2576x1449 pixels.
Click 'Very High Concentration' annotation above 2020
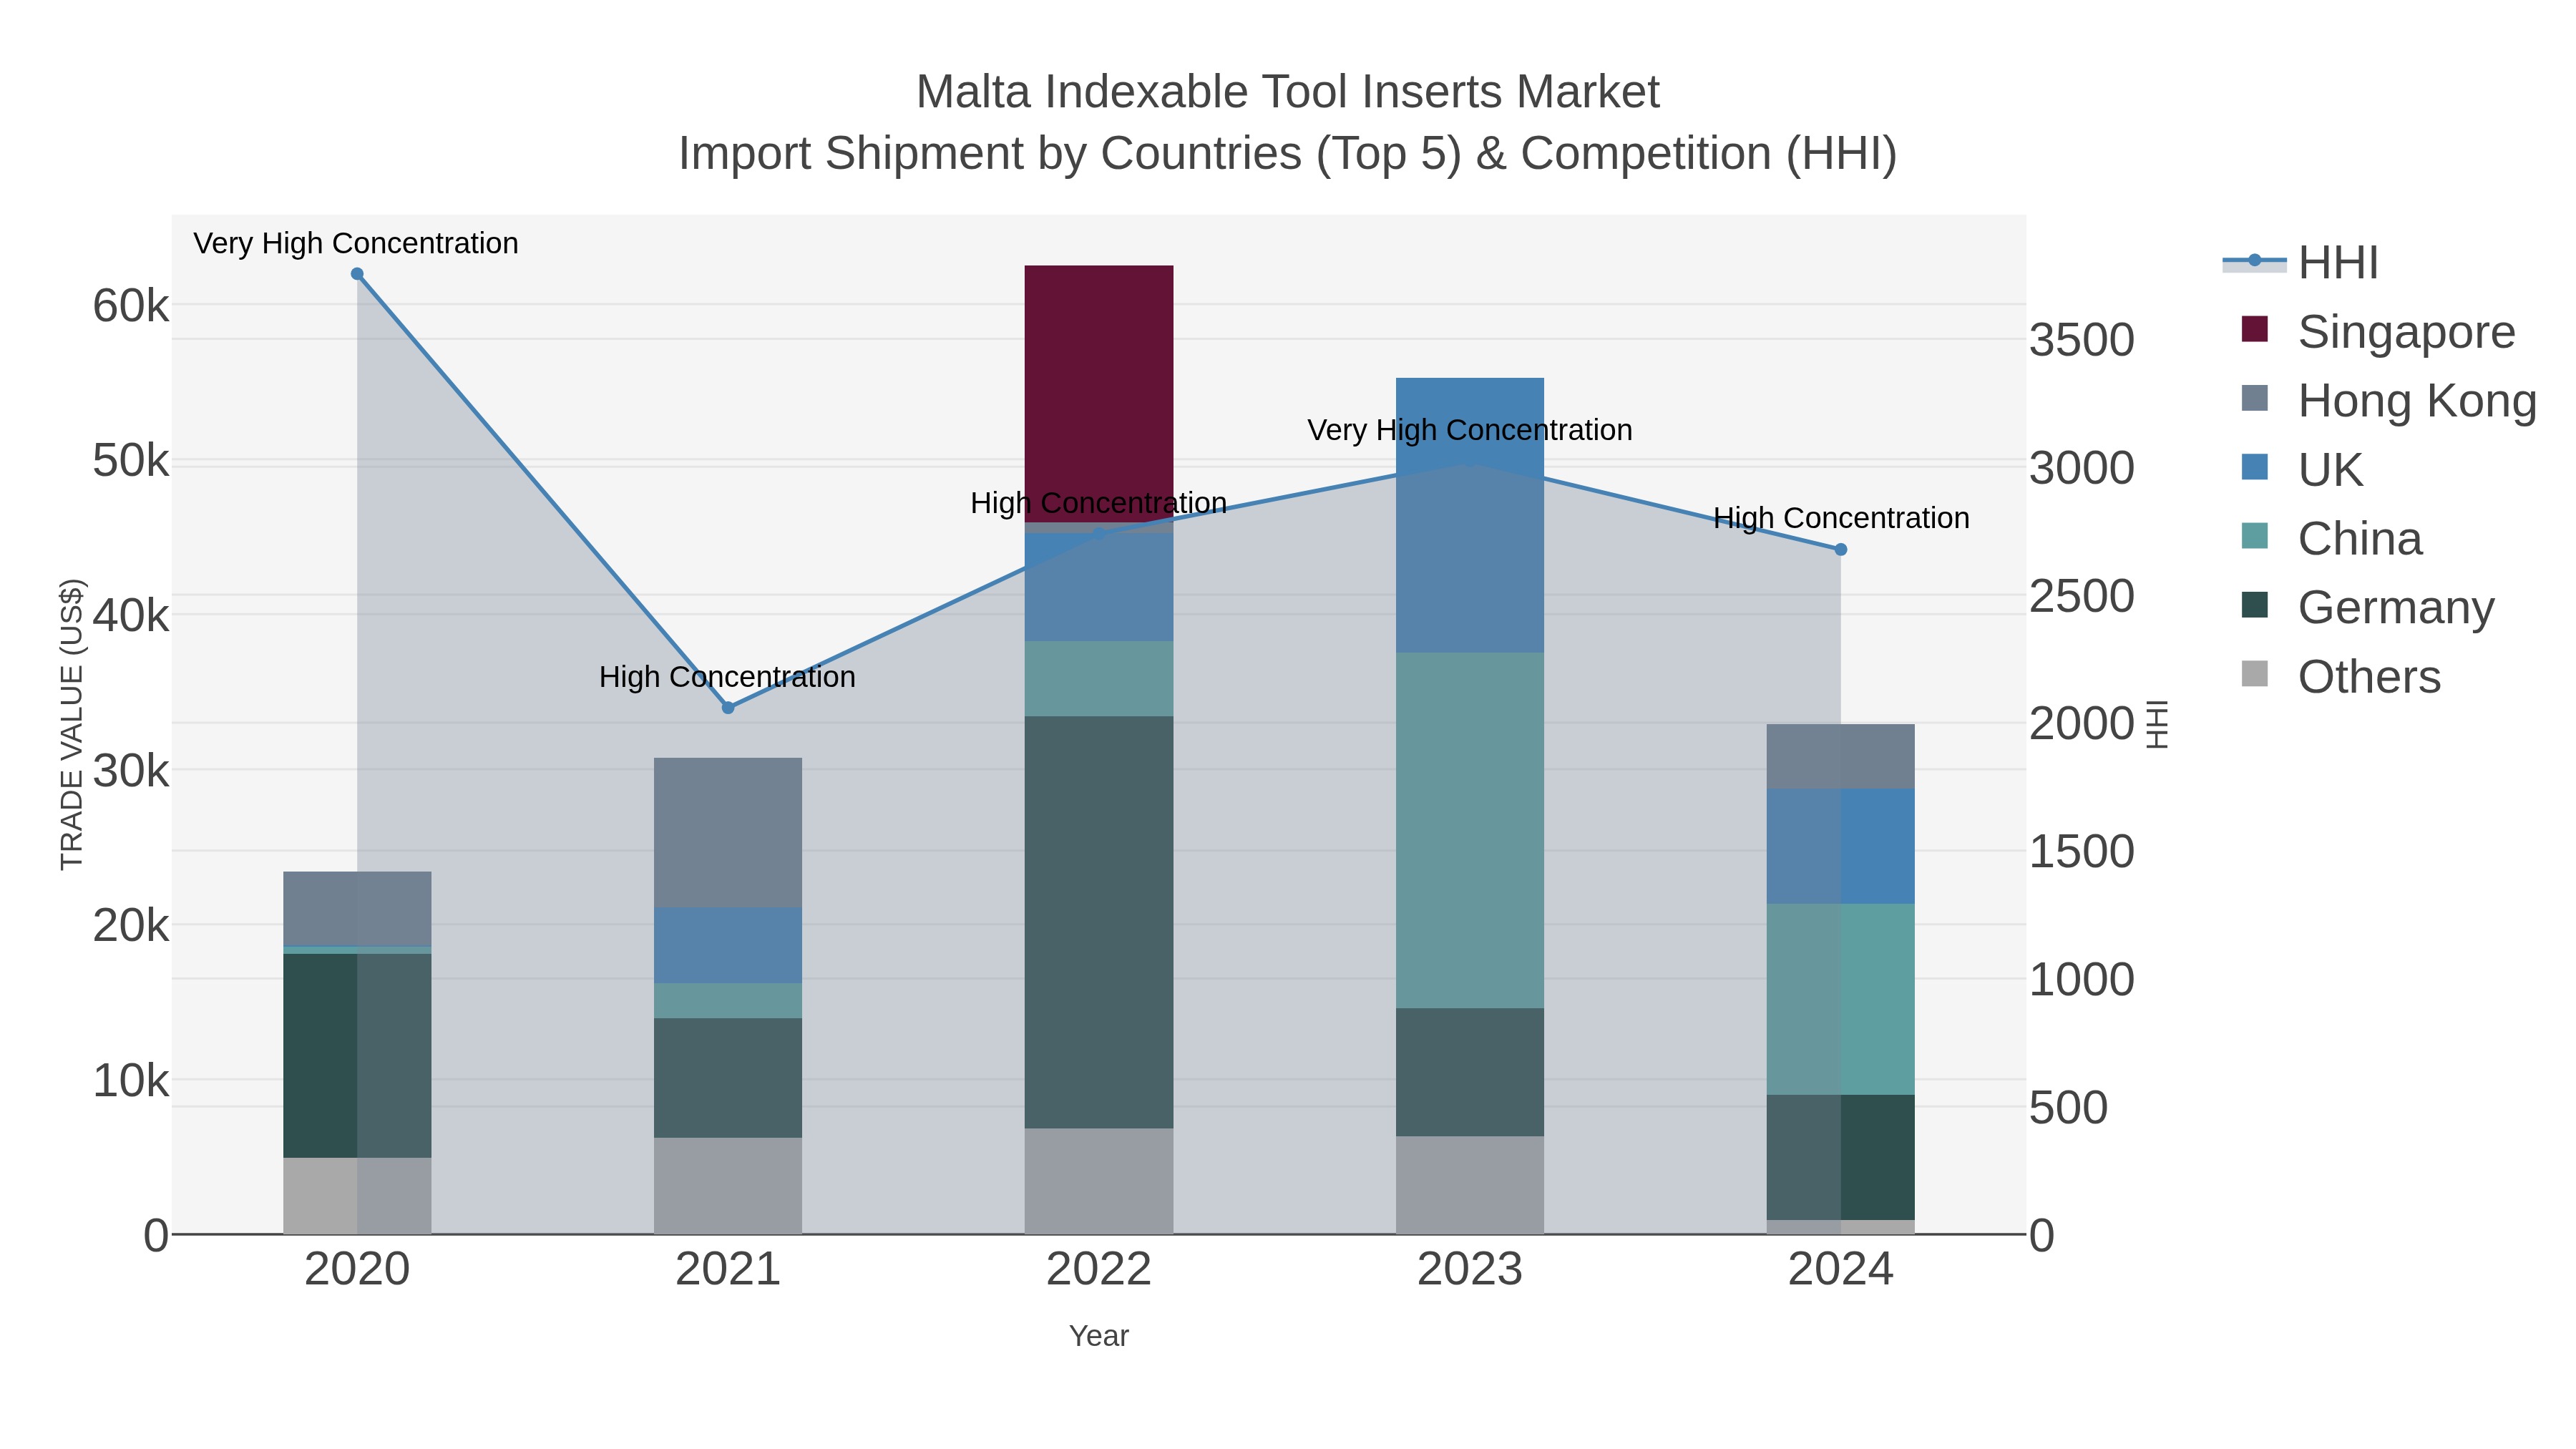356,243
